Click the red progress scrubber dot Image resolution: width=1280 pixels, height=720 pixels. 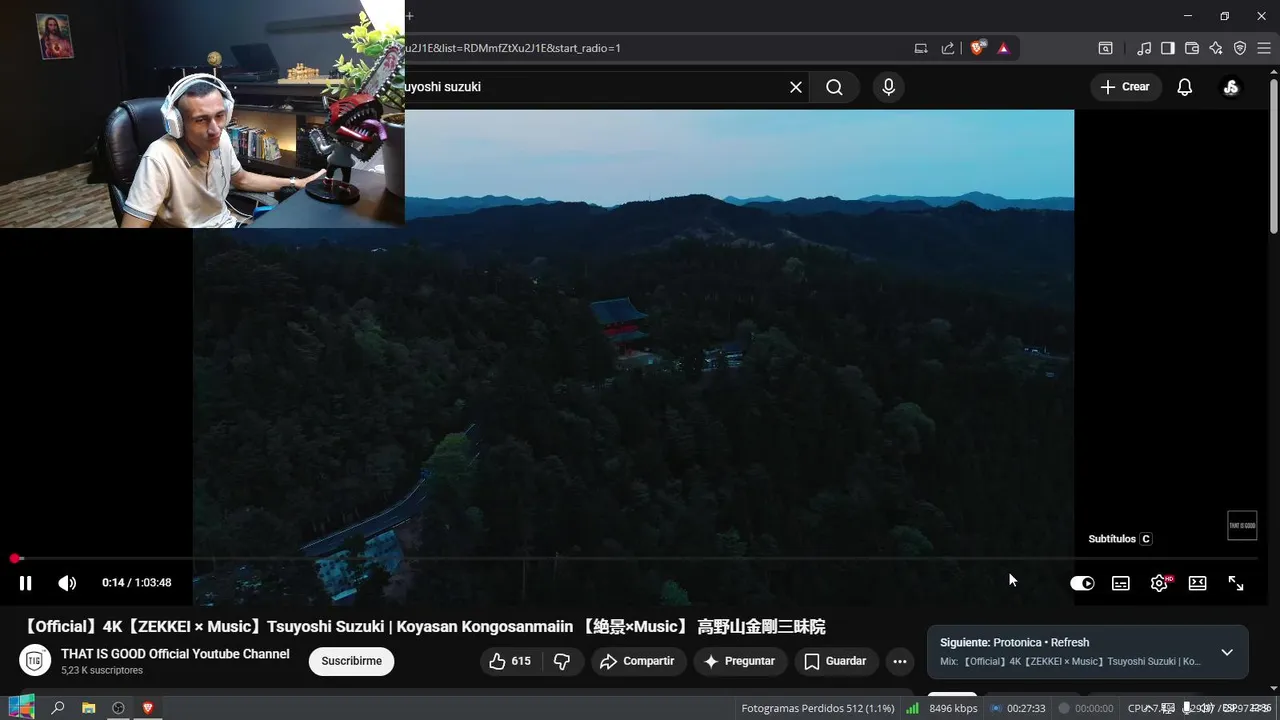click(x=15, y=558)
